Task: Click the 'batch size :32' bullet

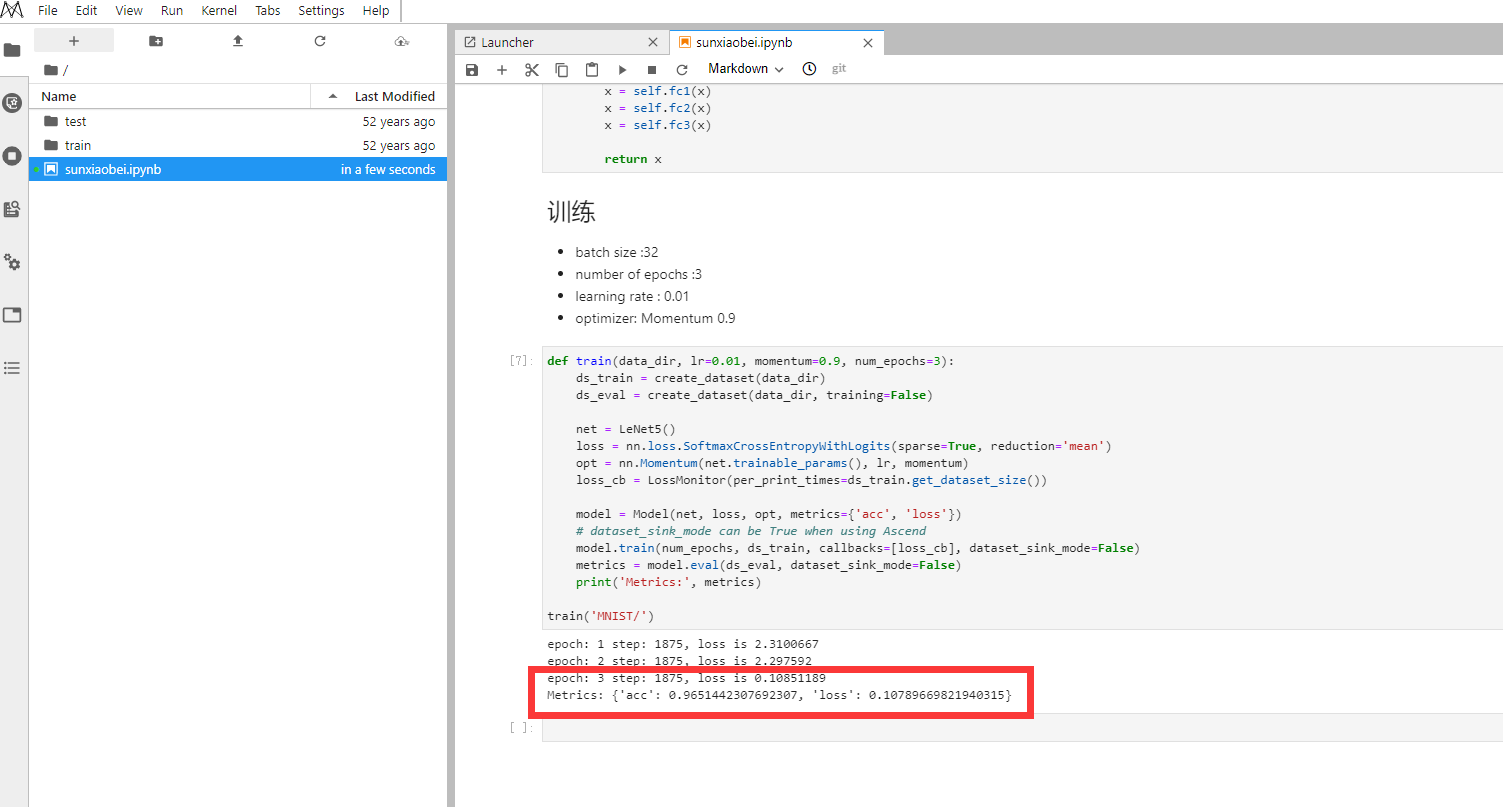Action: [616, 252]
